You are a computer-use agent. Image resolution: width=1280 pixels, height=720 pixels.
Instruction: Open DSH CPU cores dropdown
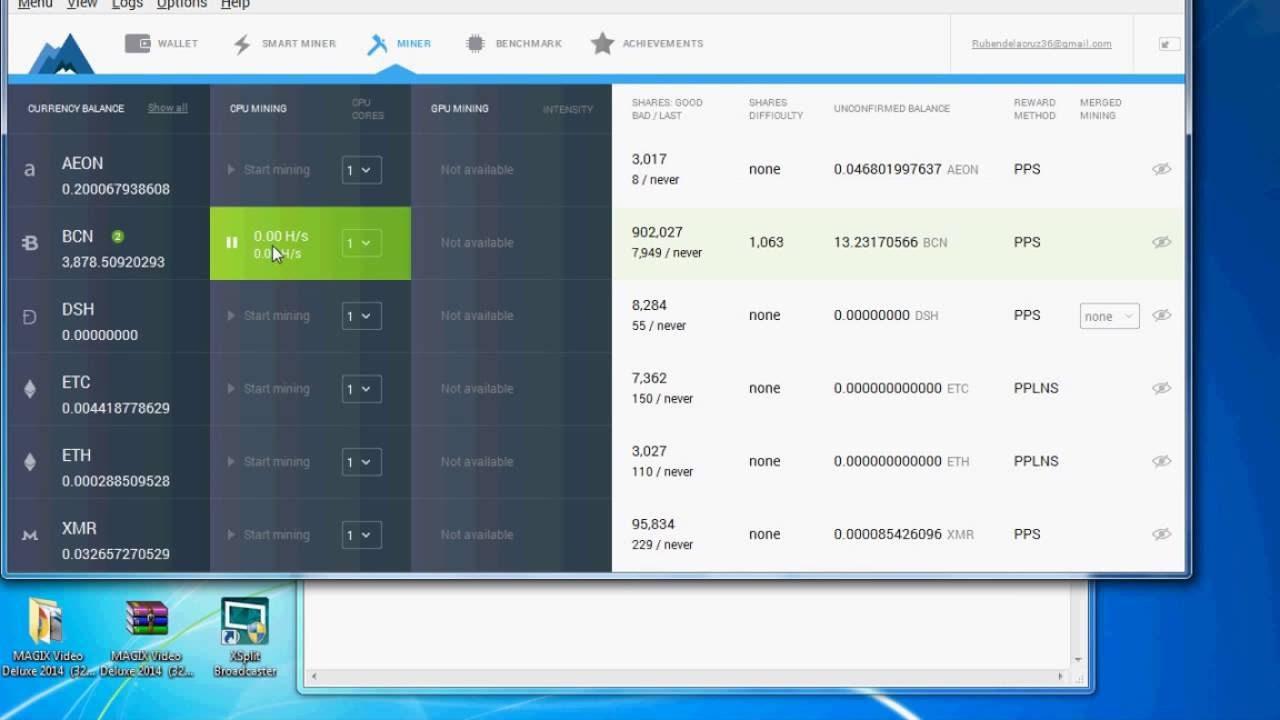coord(361,316)
